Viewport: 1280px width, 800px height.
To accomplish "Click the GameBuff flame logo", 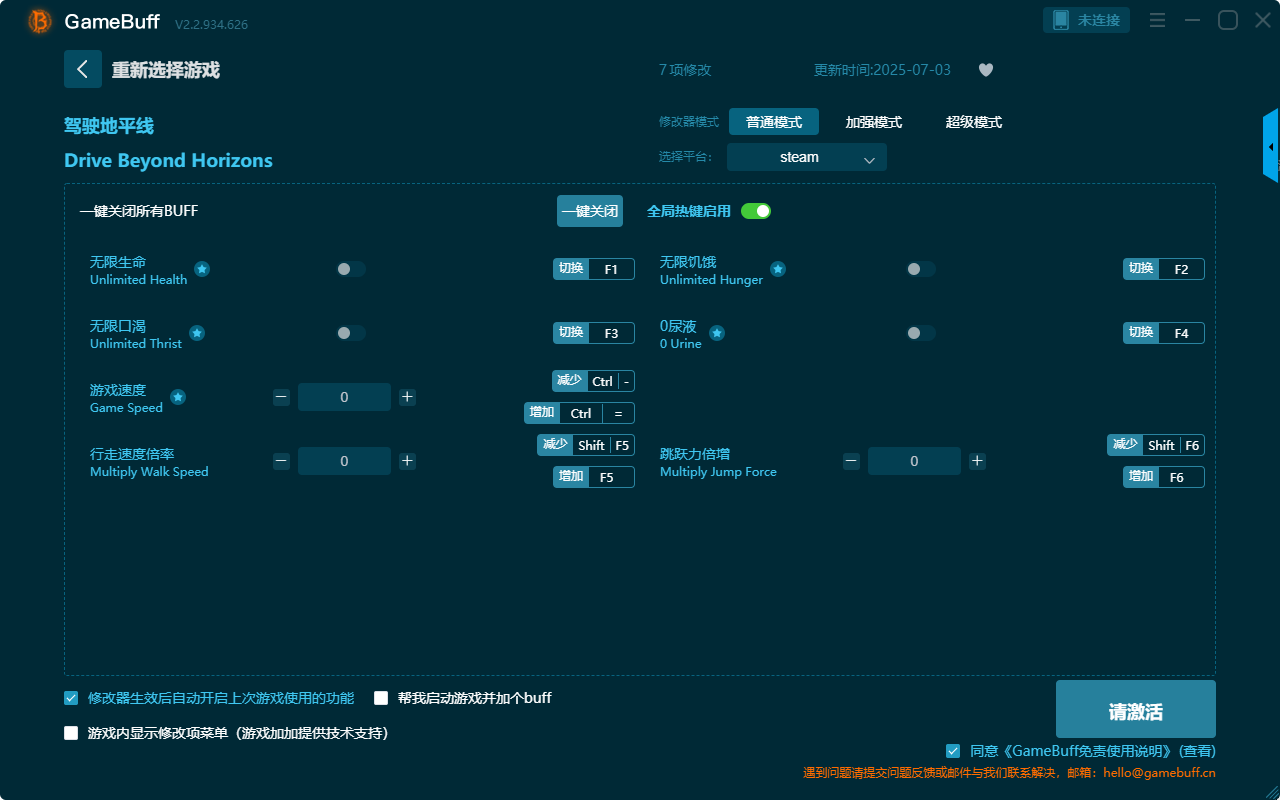I will pos(40,21).
